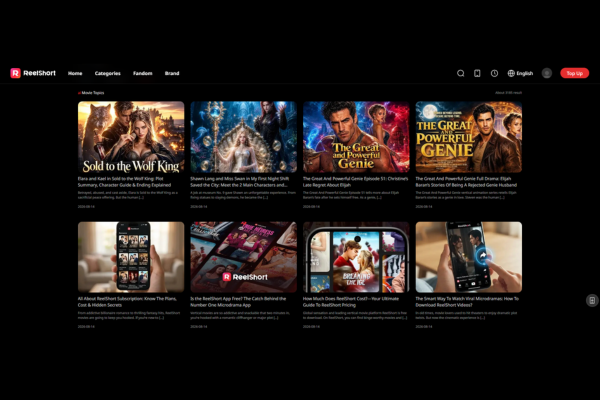Open Sold to the Wolf King thumbnail
Image resolution: width=600 pixels, height=400 pixels.
131,137
